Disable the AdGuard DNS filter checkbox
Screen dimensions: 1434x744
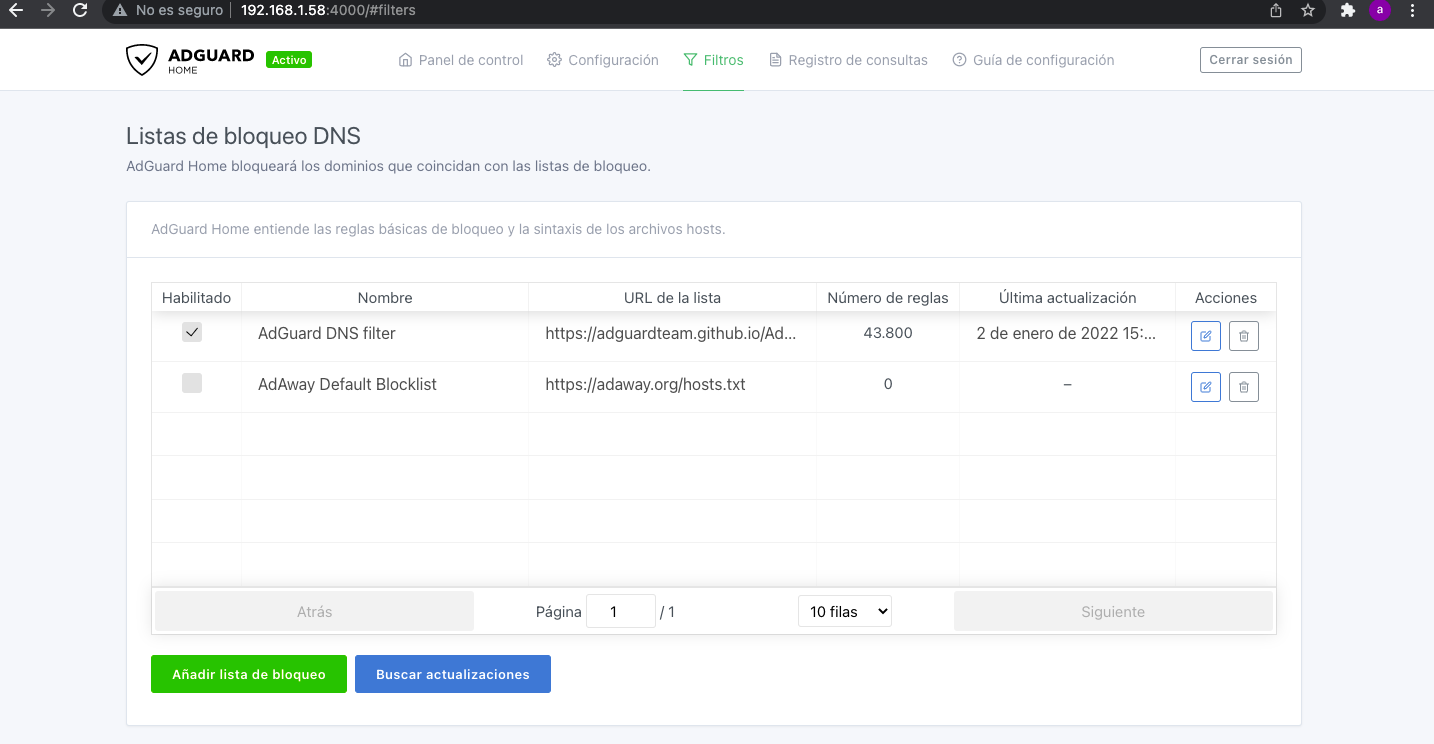[x=192, y=333]
